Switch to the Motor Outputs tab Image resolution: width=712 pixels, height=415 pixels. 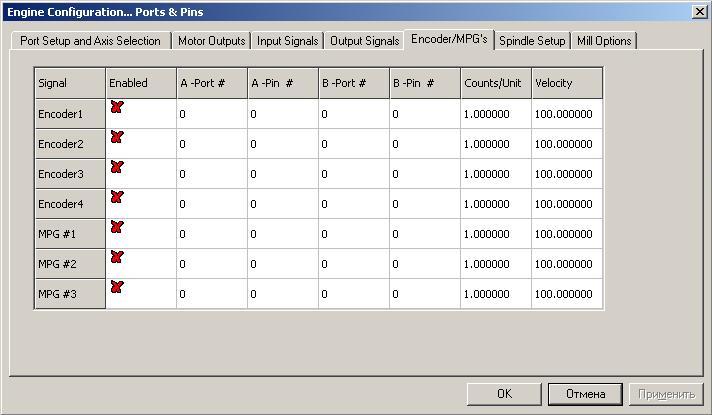(x=212, y=41)
